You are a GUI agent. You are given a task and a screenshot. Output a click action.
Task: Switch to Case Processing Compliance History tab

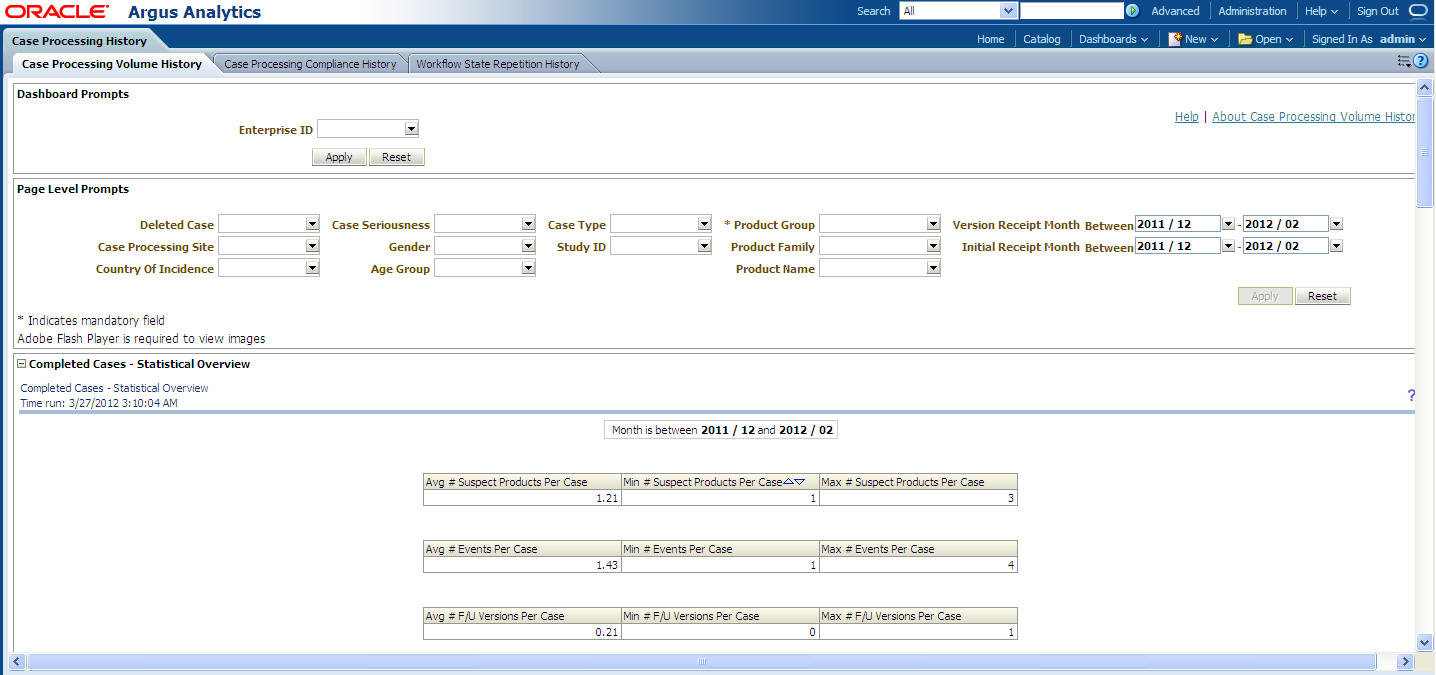310,64
